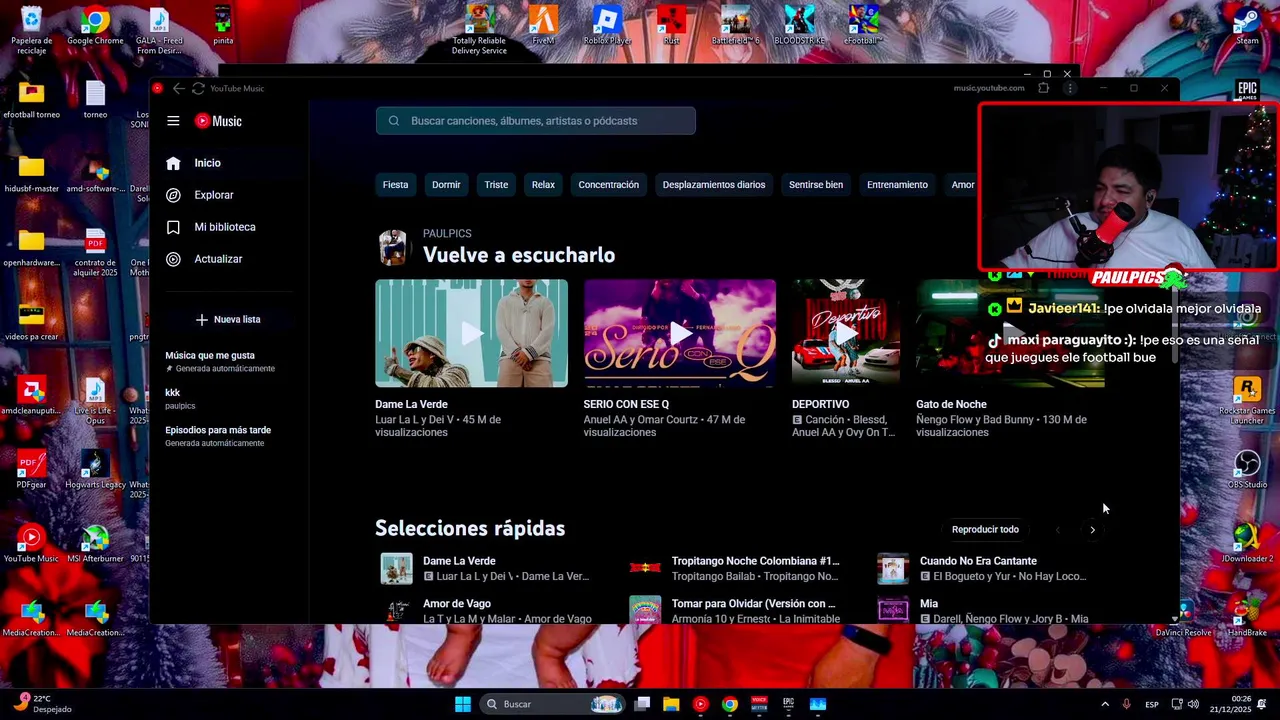The width and height of the screenshot is (1280, 720).
Task: Open the Roblox Player desktop shortcut
Action: [607, 28]
